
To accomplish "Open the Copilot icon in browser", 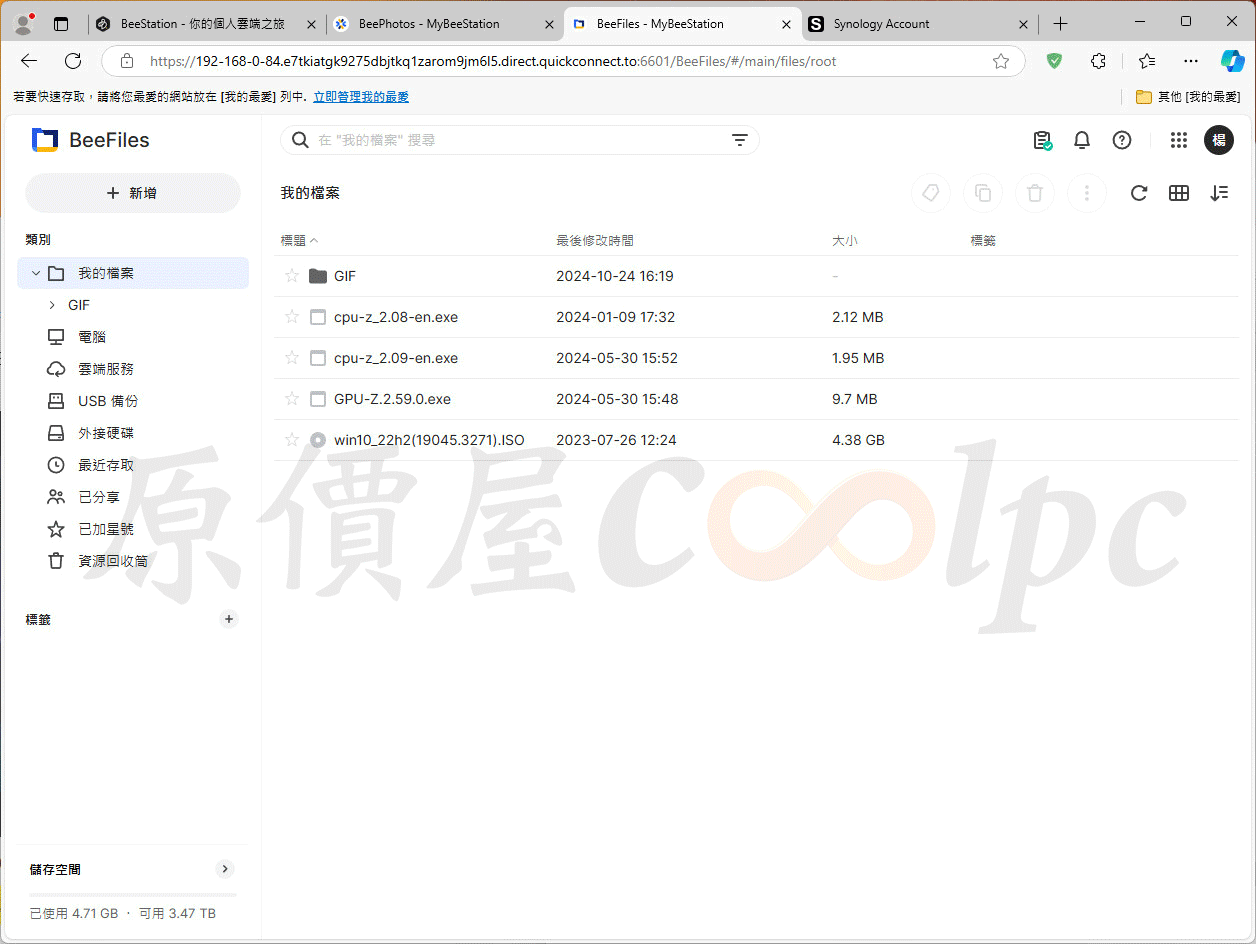I will pyautogui.click(x=1232, y=61).
